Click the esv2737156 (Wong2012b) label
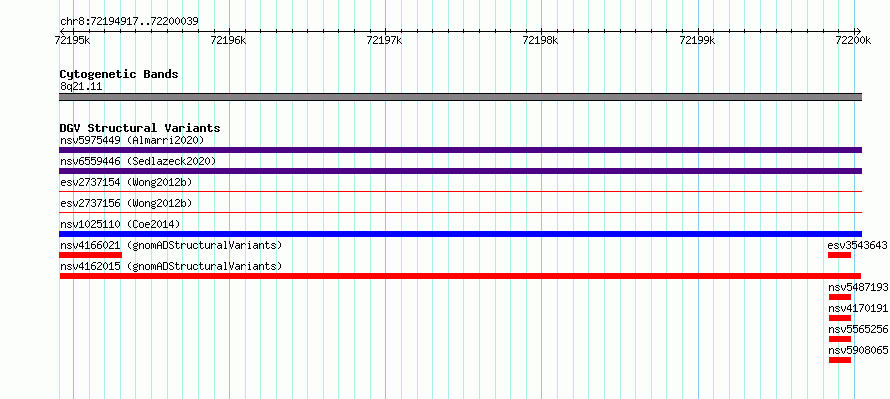Screen dimensions: 890x399 click(x=126, y=203)
